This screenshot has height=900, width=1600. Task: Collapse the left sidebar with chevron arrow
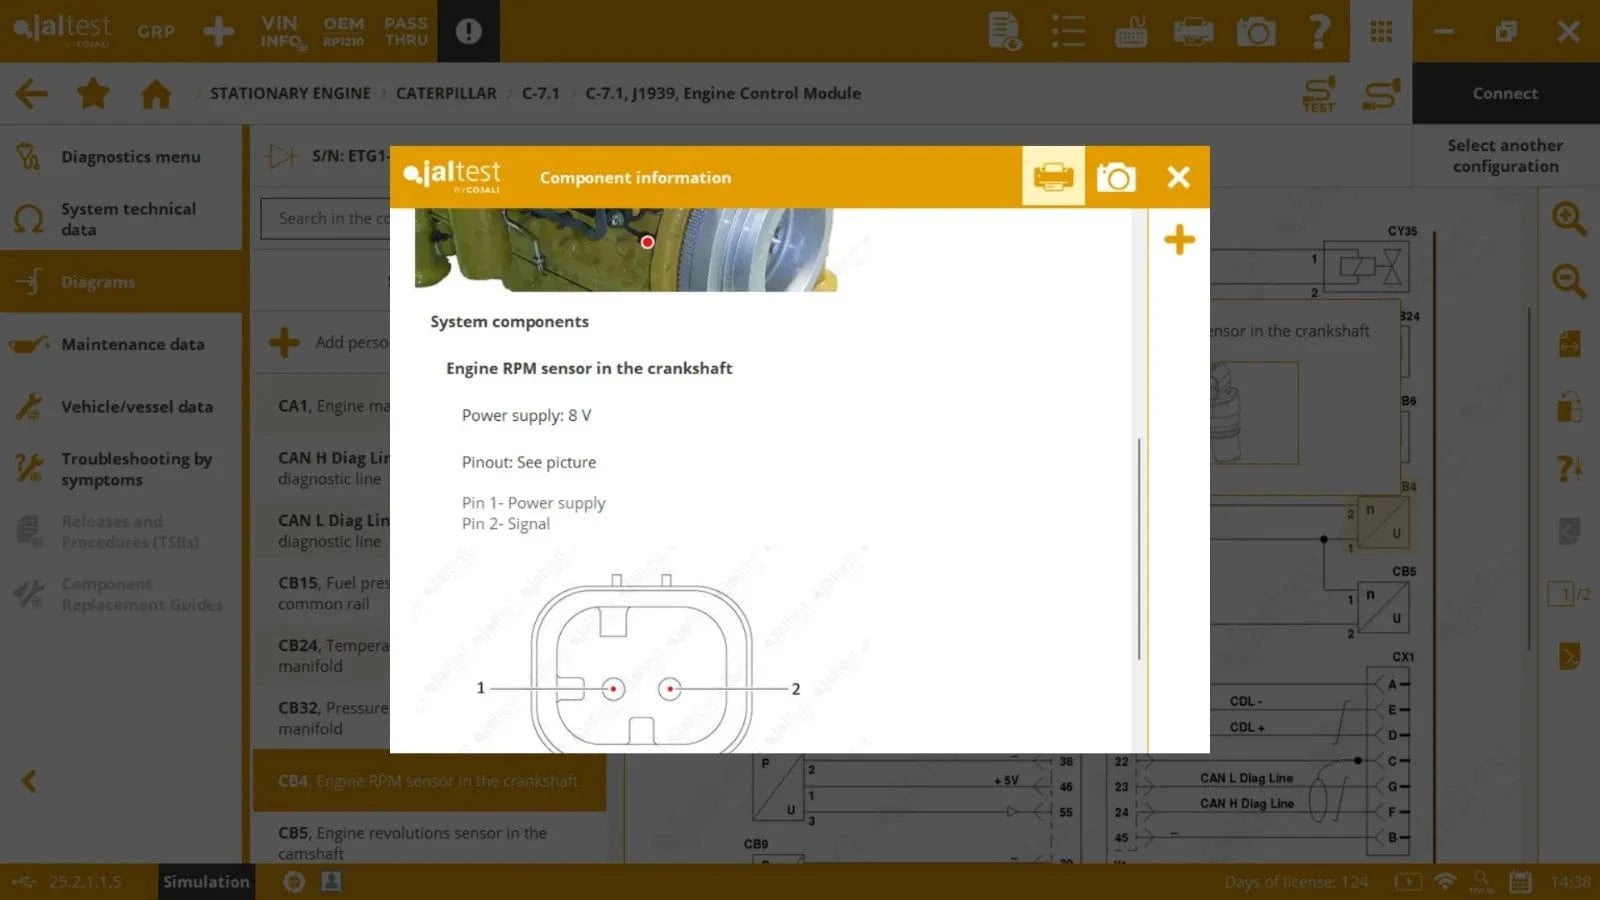(29, 781)
